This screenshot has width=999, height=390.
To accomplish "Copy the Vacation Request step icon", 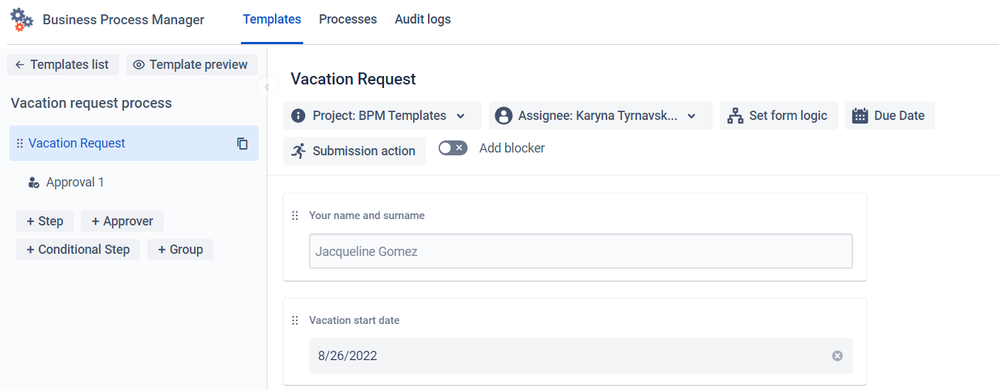I will (x=242, y=143).
